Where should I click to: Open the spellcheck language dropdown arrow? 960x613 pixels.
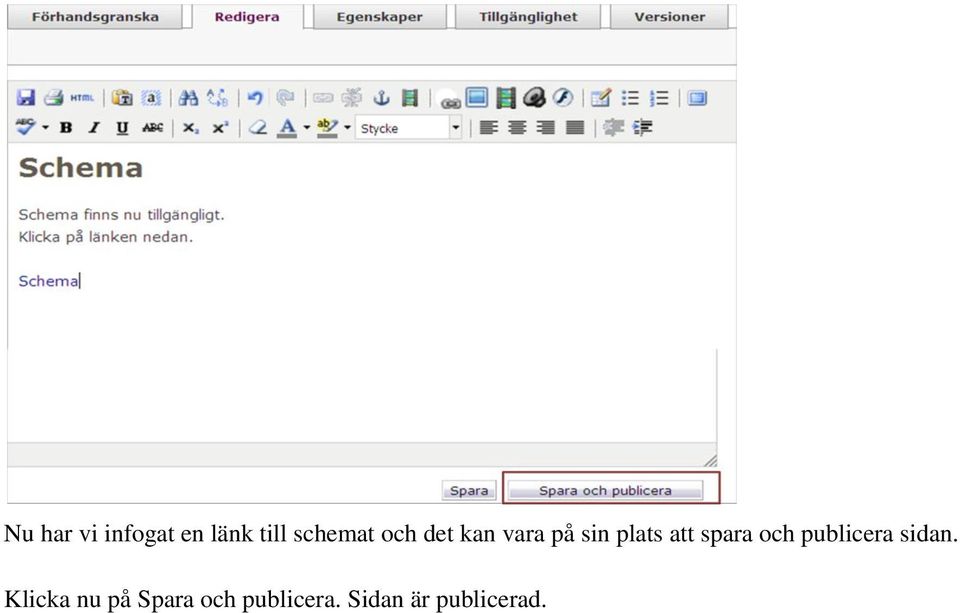45,128
